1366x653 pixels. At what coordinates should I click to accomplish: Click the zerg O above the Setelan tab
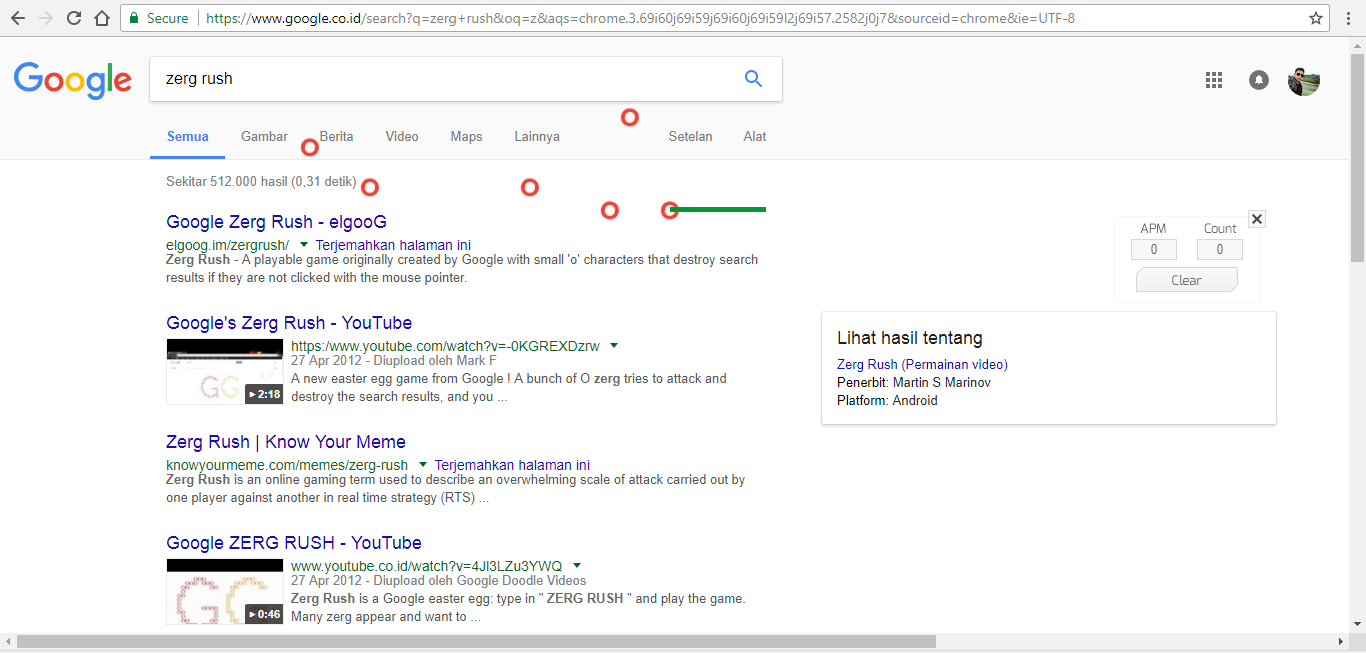630,117
